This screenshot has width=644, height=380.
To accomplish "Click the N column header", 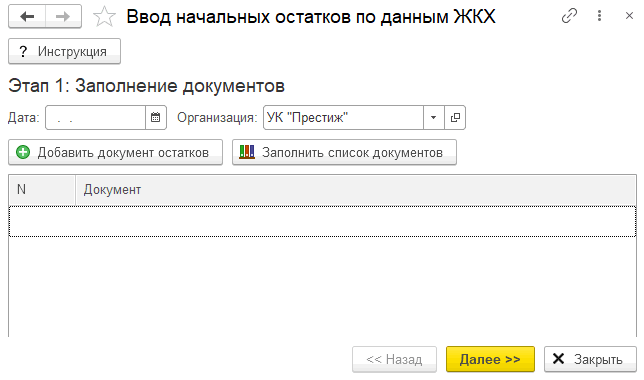I will click(42, 190).
